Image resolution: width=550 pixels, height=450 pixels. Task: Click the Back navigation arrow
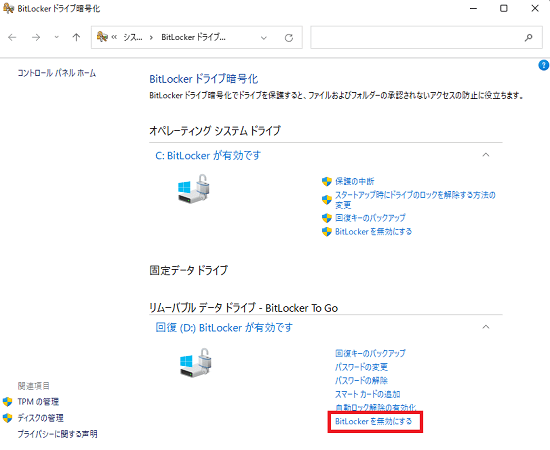12,38
